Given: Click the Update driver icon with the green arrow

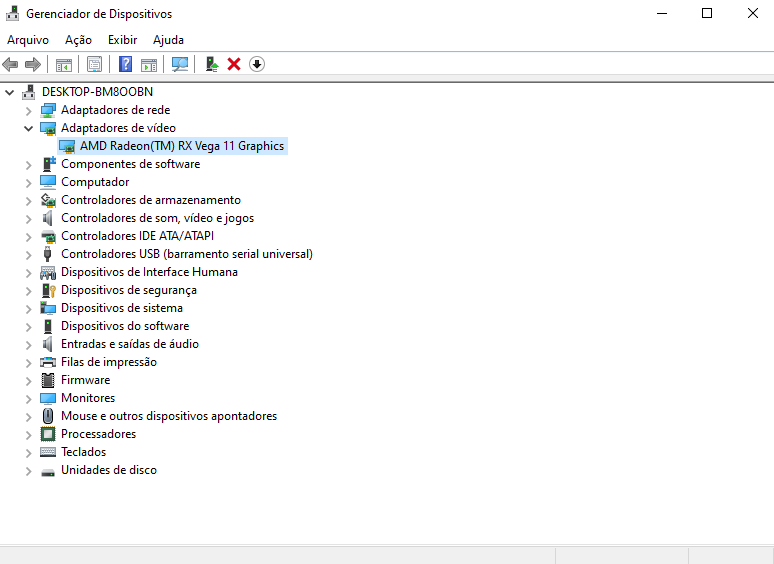Looking at the screenshot, I should pos(212,64).
